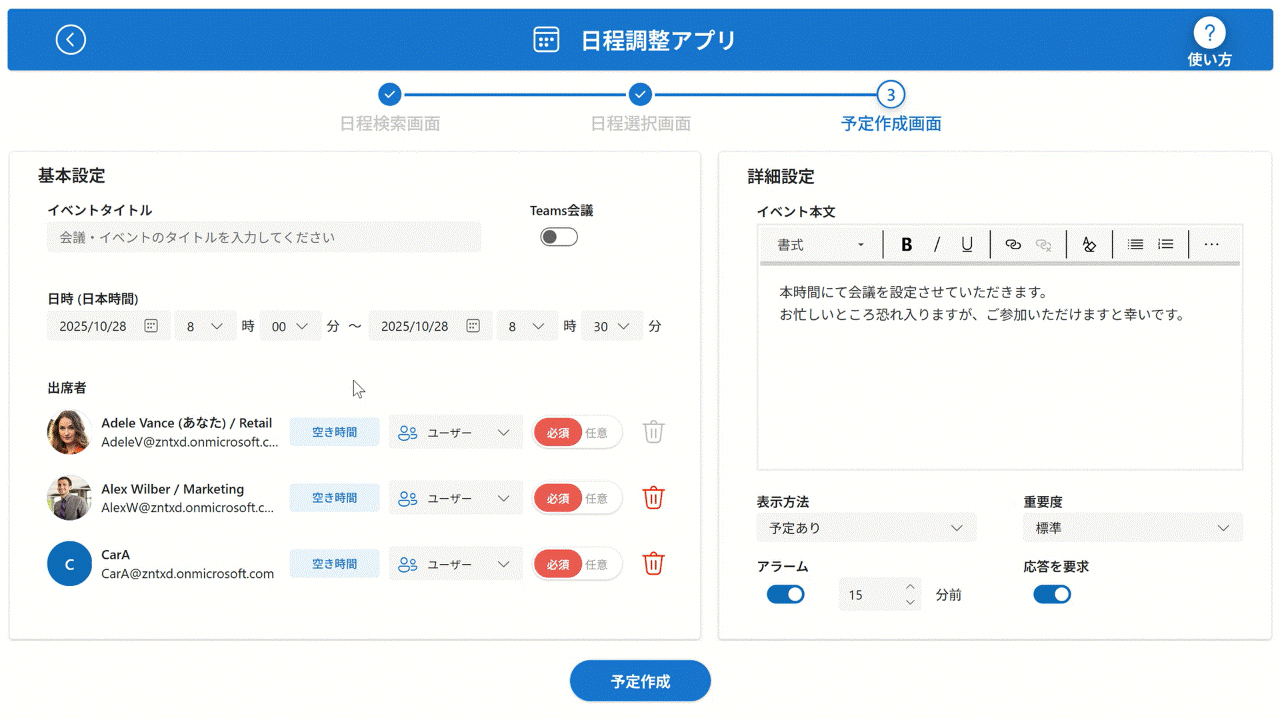Turn off the アラーム switch
This screenshot has height=720, width=1280.
point(785,595)
